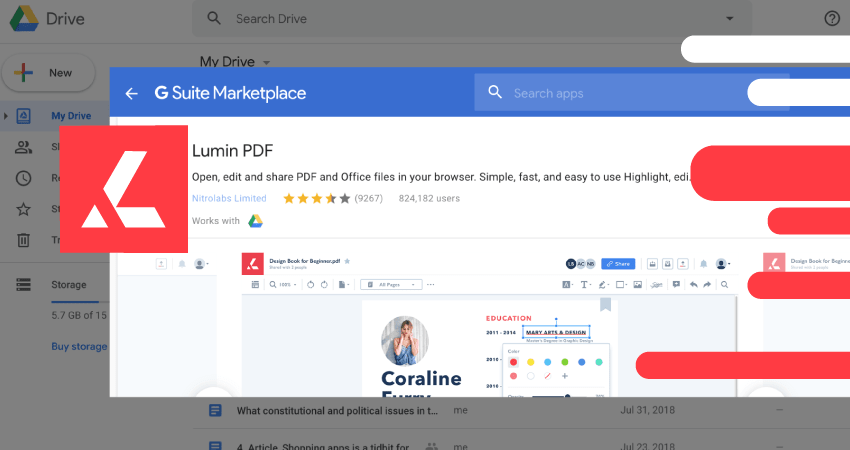Select My Drive in the left sidebar
This screenshot has width=850, height=450.
(x=70, y=116)
